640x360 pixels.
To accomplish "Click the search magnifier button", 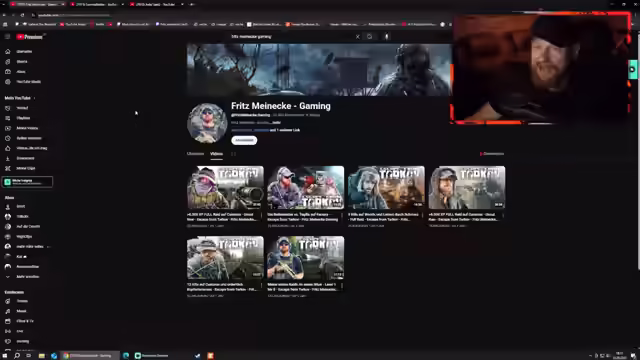I will pyautogui.click(x=369, y=36).
